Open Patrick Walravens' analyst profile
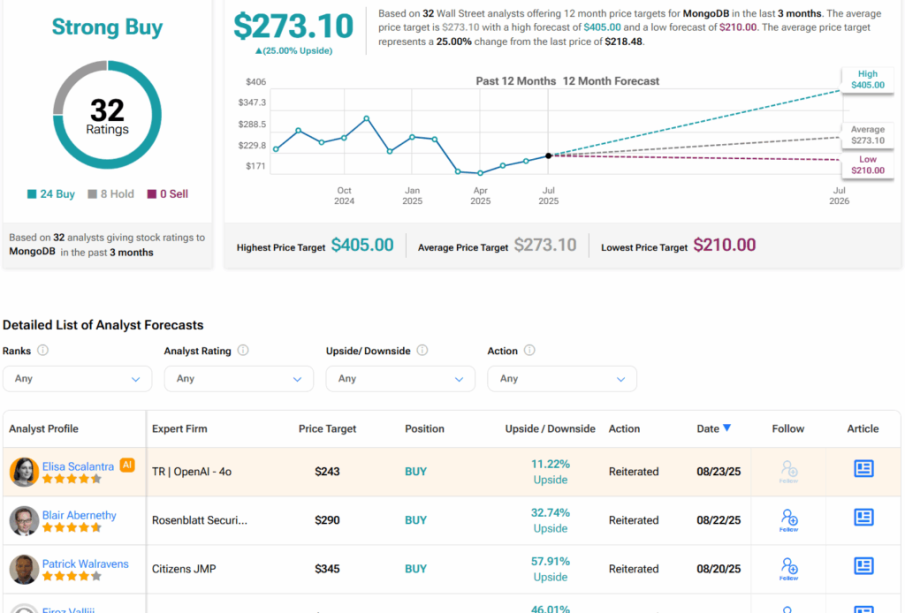 coord(85,563)
